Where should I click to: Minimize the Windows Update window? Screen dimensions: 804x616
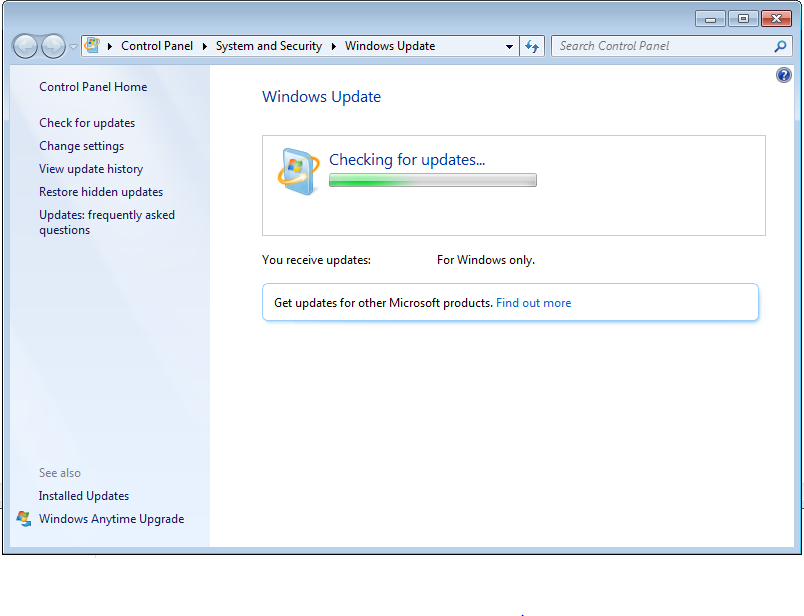click(x=710, y=19)
